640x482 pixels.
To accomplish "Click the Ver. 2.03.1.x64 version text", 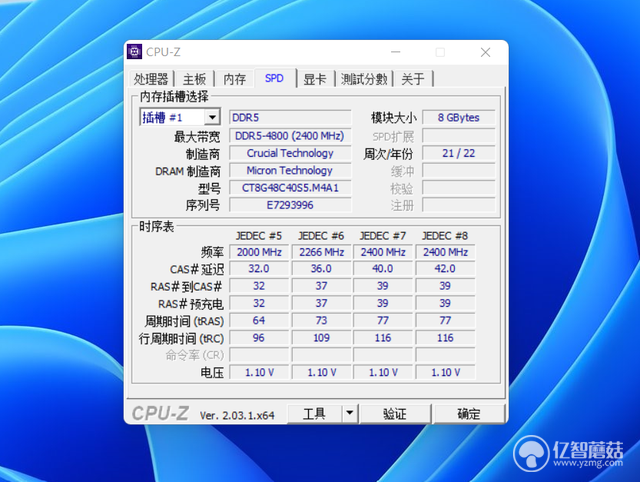I will click(237, 415).
